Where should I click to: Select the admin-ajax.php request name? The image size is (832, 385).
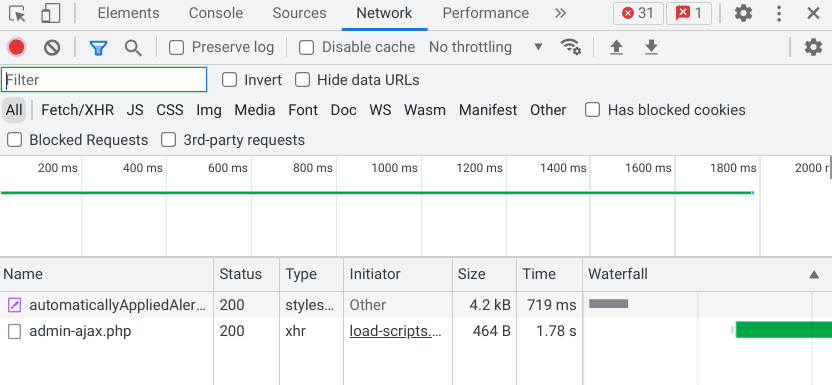[x=80, y=331]
